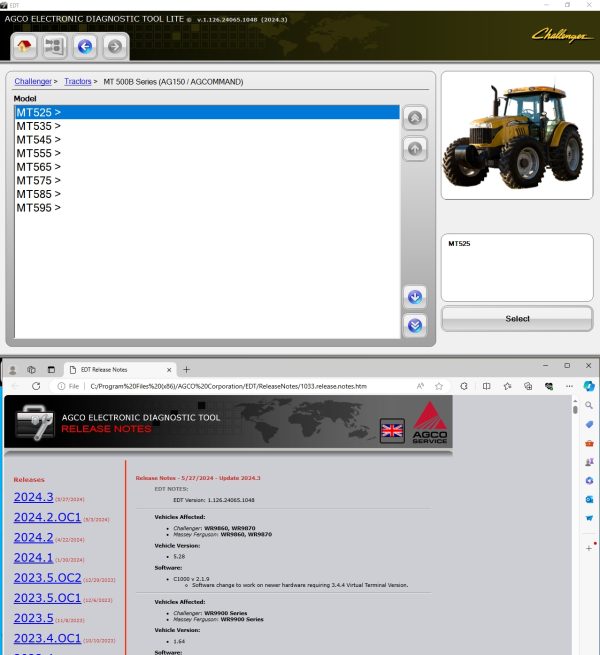Open release 2024.3 link
The width and height of the screenshot is (600, 655).
click(33, 497)
